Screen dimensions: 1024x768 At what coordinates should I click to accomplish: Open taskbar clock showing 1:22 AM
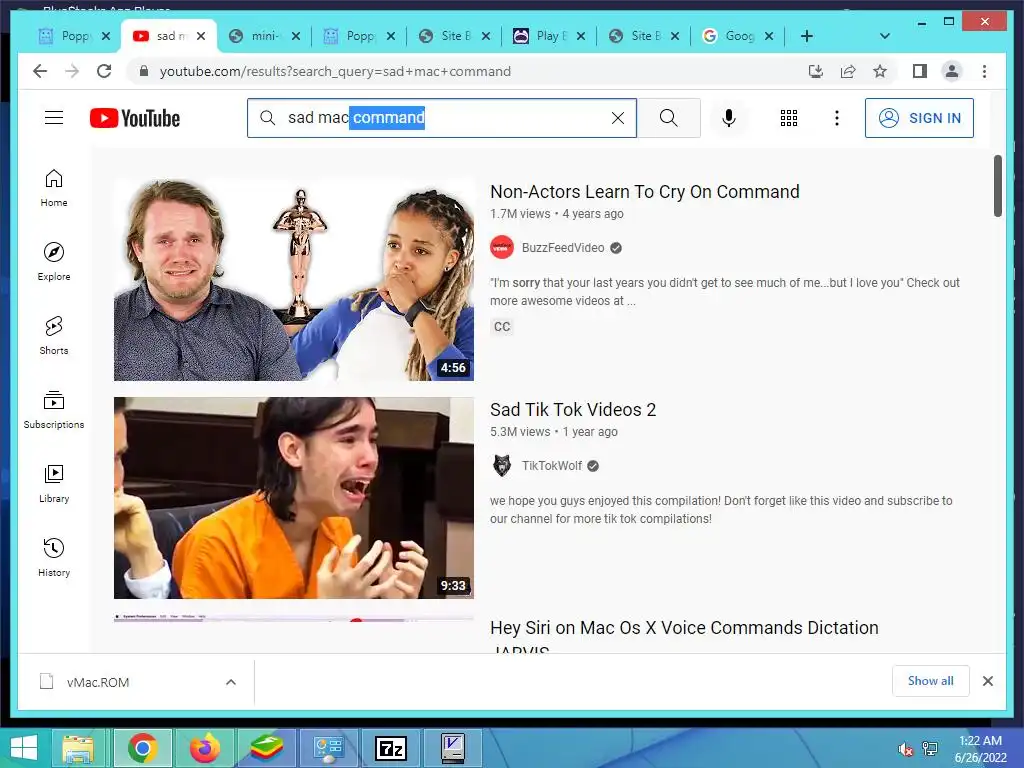980,749
